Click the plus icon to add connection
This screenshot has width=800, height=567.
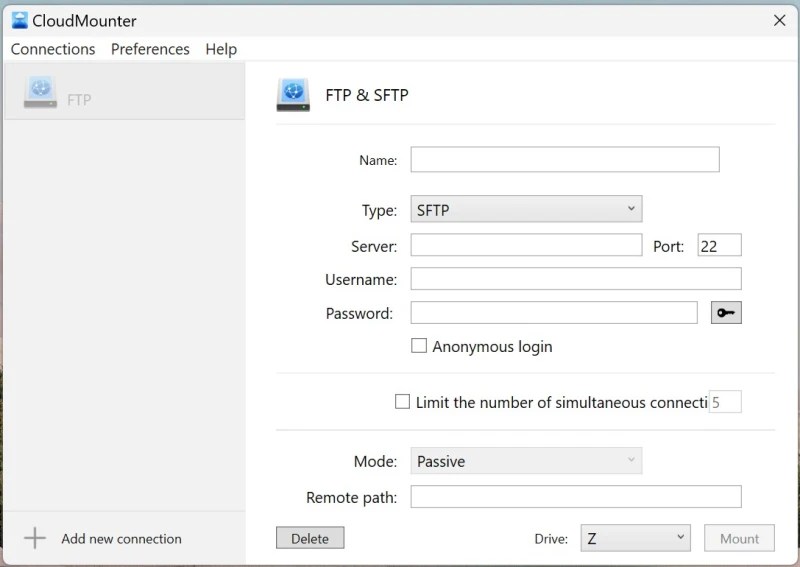[x=35, y=538]
